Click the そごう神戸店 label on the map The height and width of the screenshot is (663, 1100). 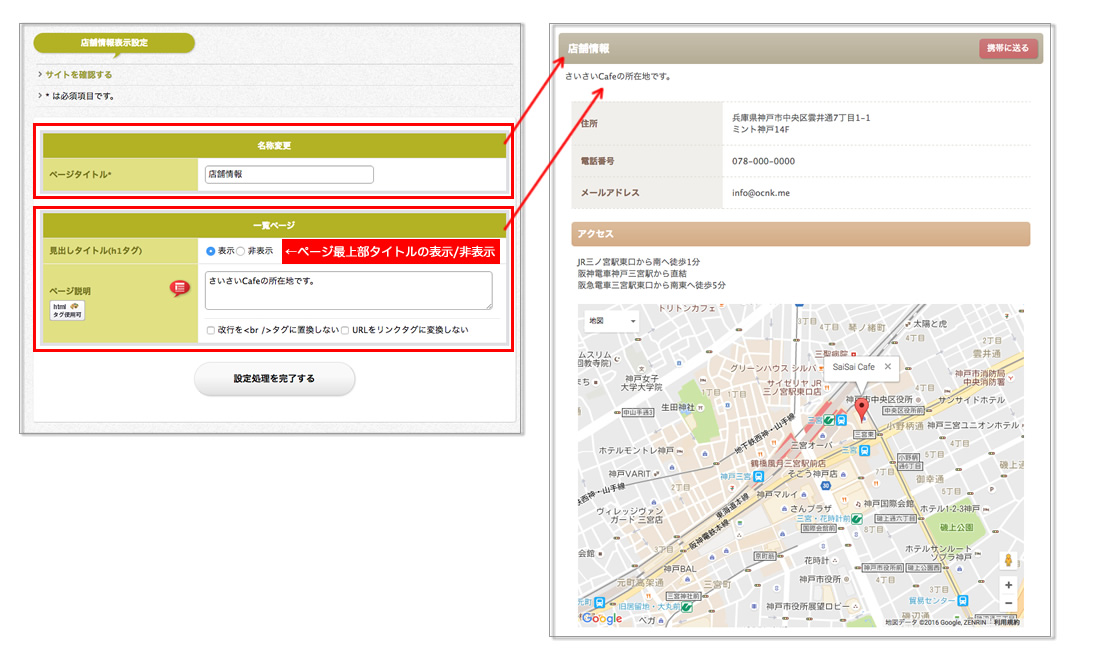813,474
